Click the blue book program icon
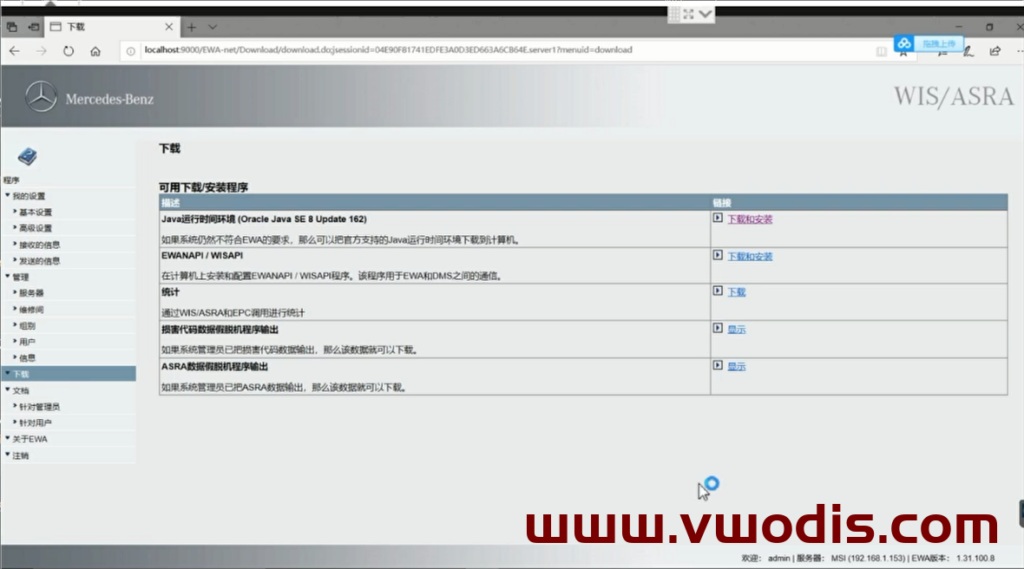 click(27, 156)
